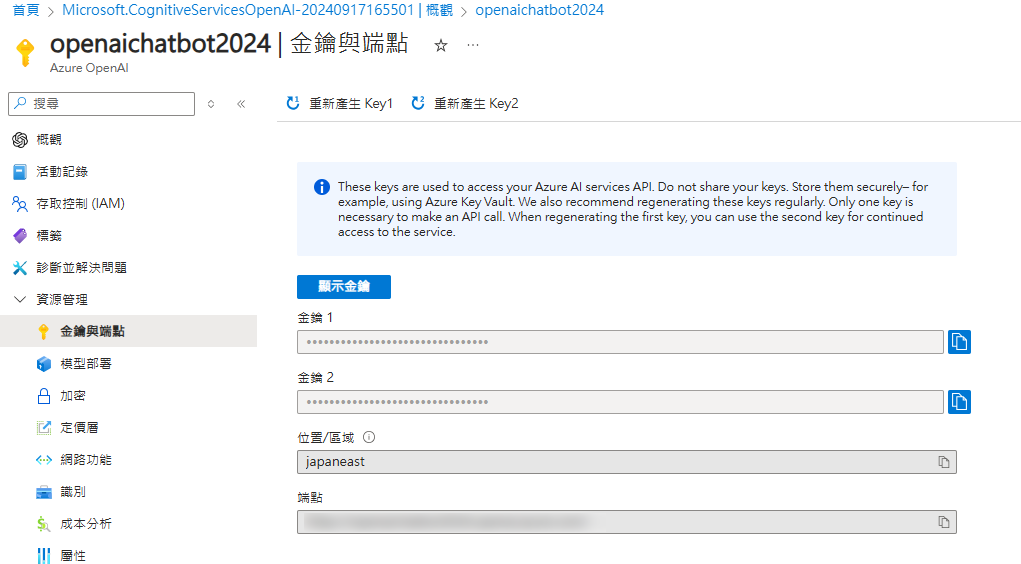Viewport: 1021px width, 564px height.
Task: Click the 金鑰 1 label
Action: 315,318
